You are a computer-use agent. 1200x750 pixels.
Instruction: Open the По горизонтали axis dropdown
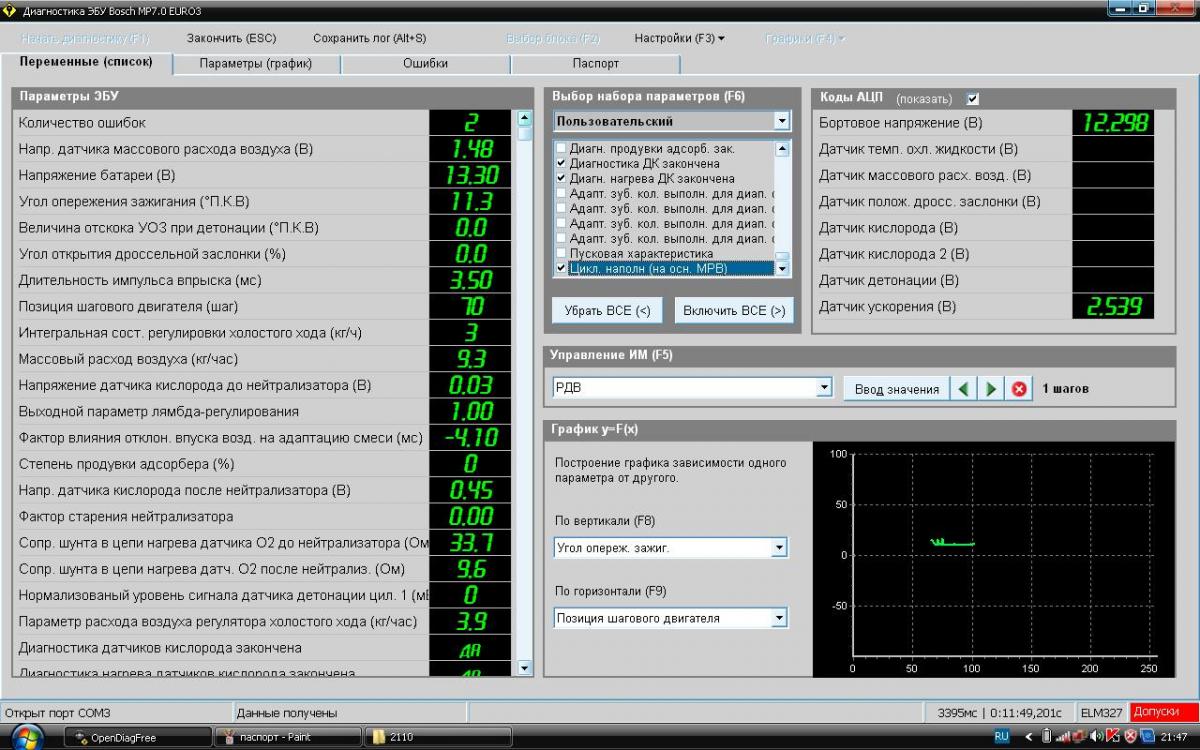779,618
